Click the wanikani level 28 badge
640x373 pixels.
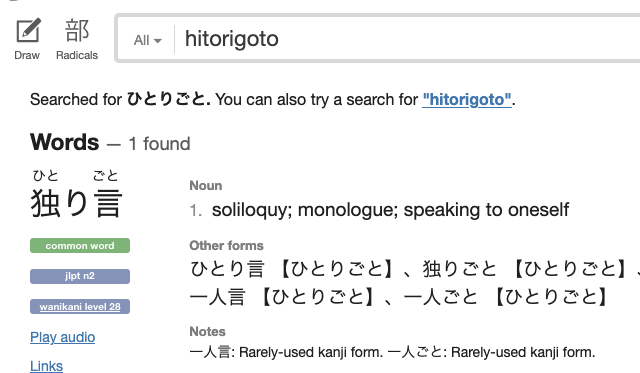coord(80,306)
